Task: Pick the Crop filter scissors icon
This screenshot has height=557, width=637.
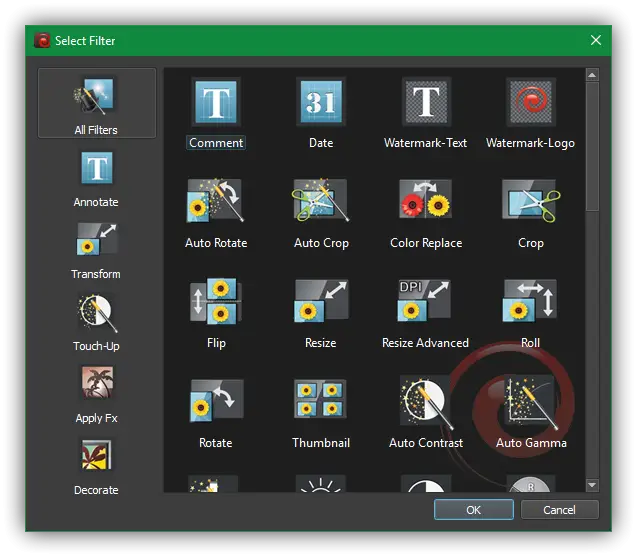Action: pos(531,200)
